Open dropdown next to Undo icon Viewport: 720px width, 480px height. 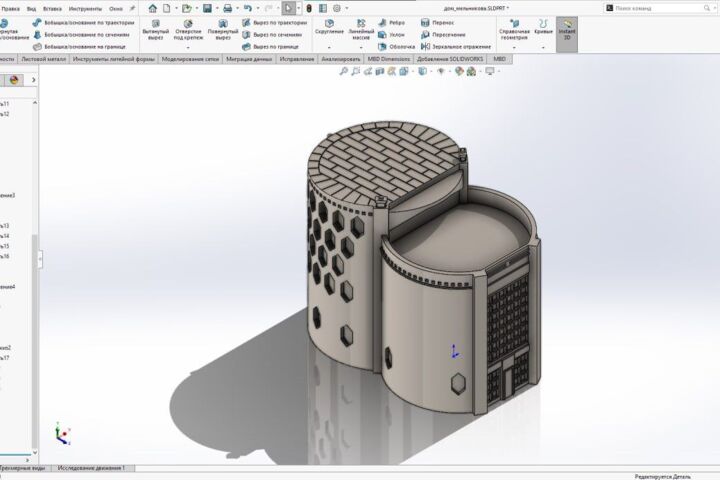click(258, 8)
